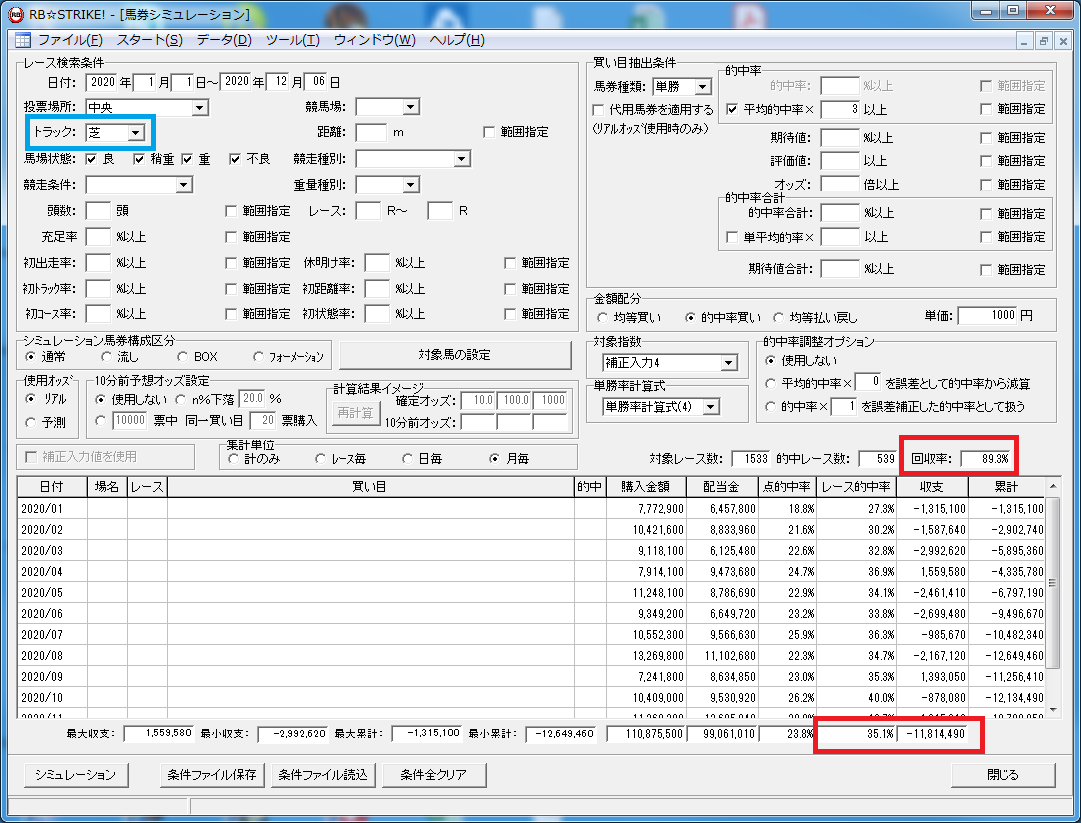Uncheck the 稍重 track condition checkbox
Screen dimensions: 1081x823
tap(139, 159)
